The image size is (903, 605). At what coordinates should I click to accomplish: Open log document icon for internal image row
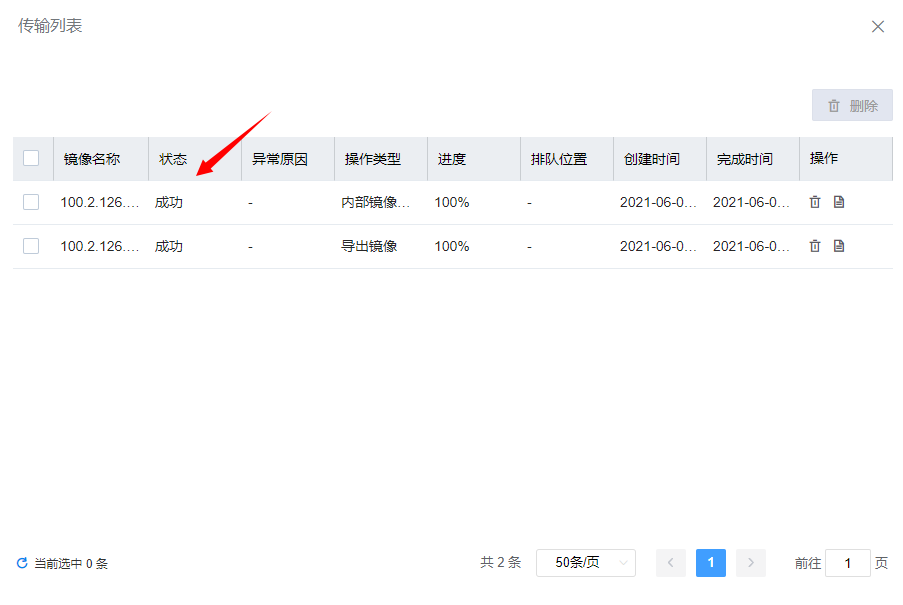click(839, 202)
